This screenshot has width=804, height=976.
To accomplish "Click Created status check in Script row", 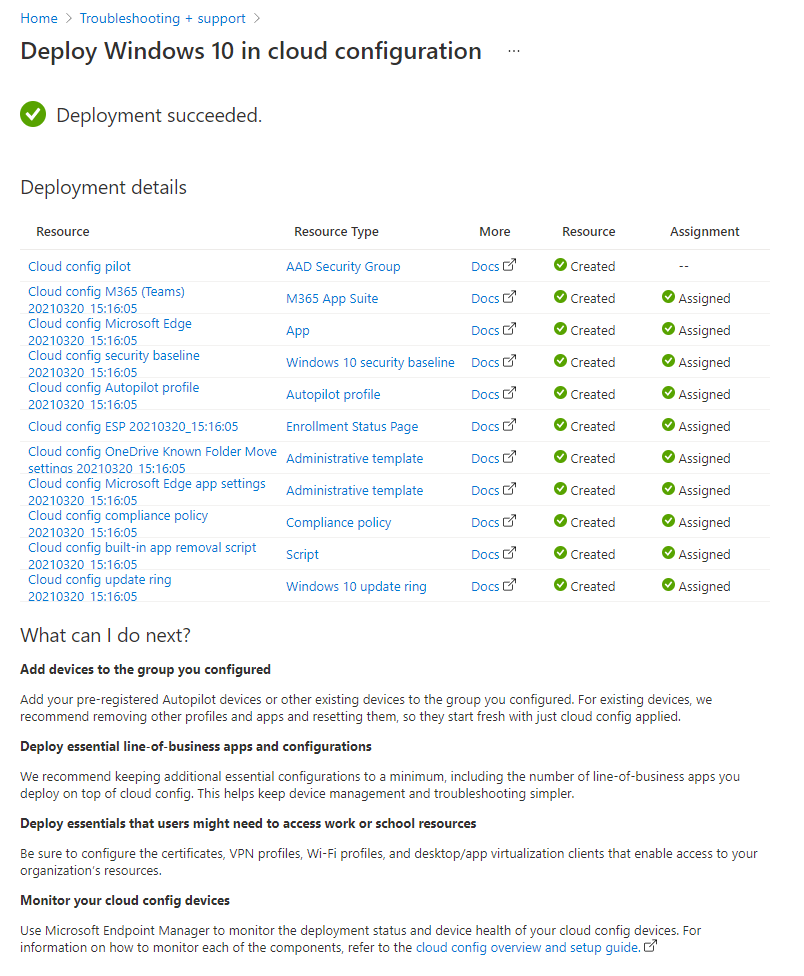I will click(x=560, y=553).
